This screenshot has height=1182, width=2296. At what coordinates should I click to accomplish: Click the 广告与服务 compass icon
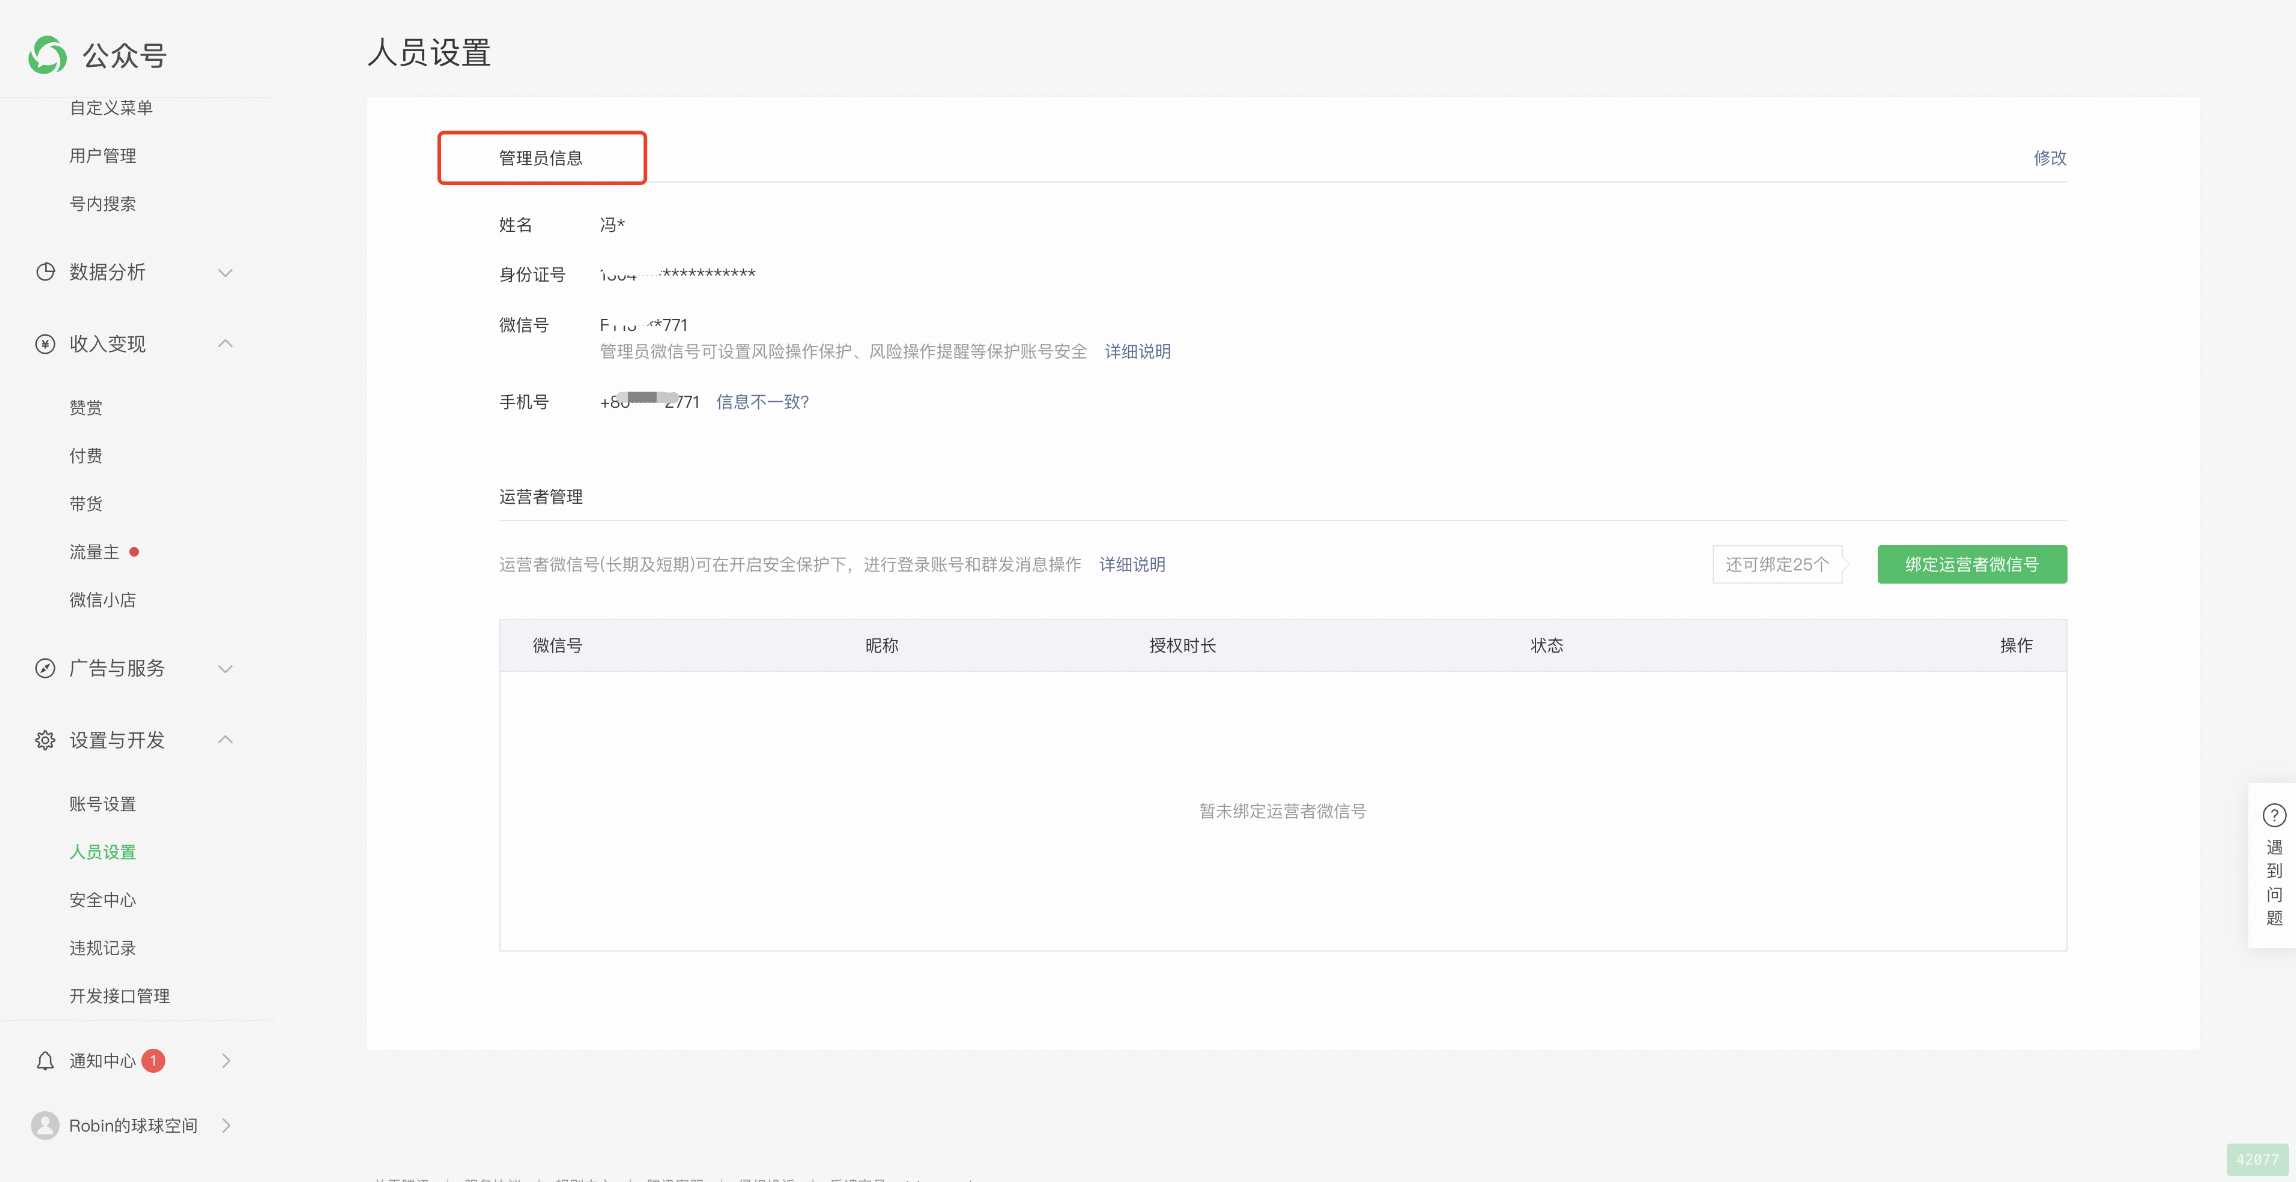pyautogui.click(x=45, y=668)
